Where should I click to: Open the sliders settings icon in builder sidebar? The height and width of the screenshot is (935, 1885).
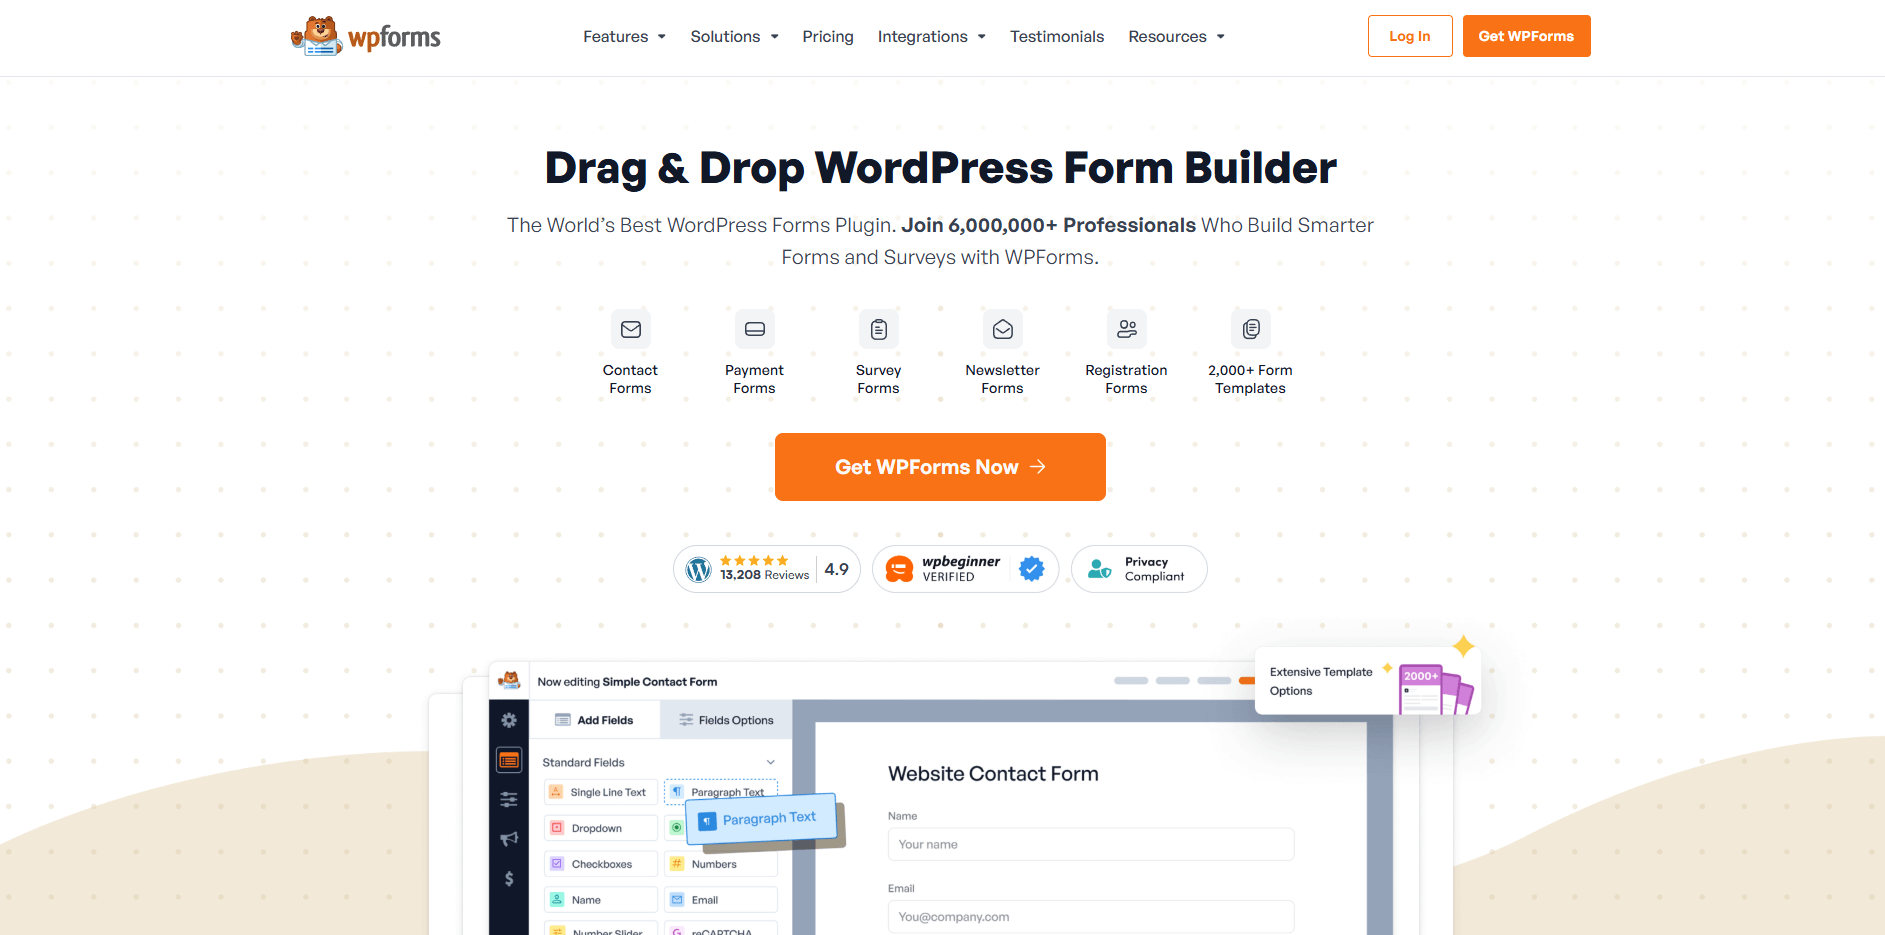509,799
